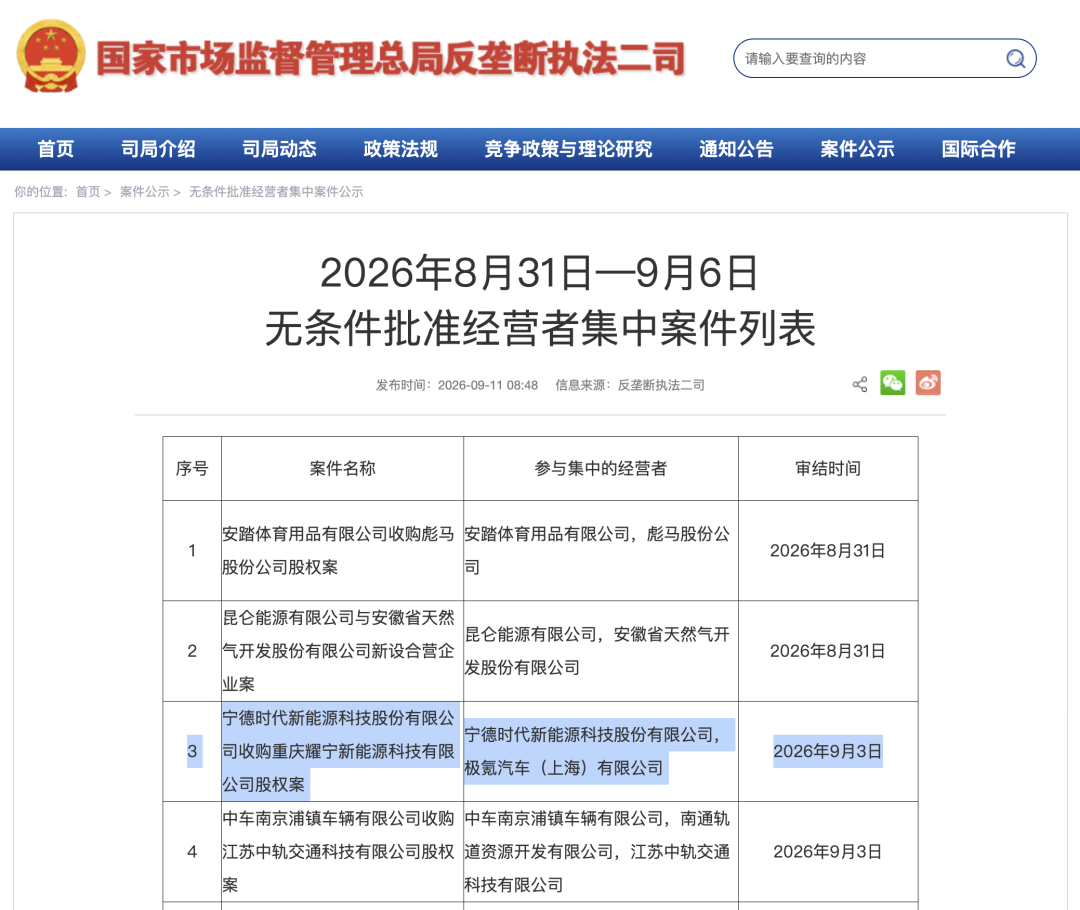This screenshot has height=910, width=1080.
Task: Click the date 2026年9月3日 in row 4
Action: [828, 851]
